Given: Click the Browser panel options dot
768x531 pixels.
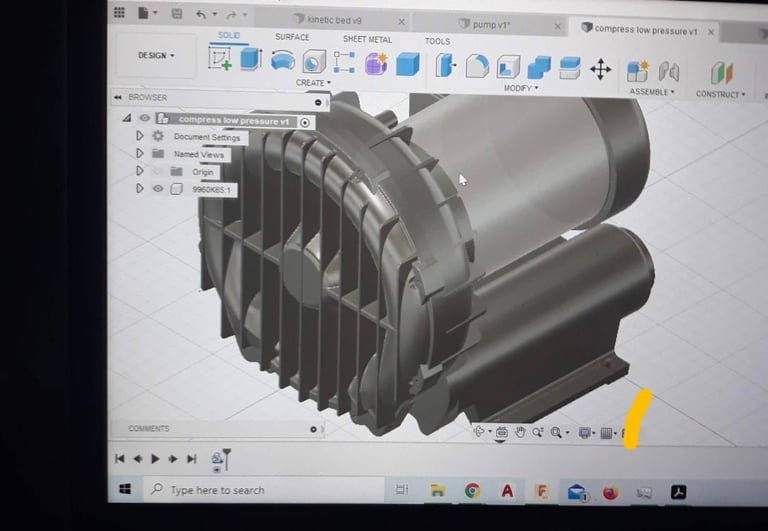Looking at the screenshot, I should [x=318, y=102].
